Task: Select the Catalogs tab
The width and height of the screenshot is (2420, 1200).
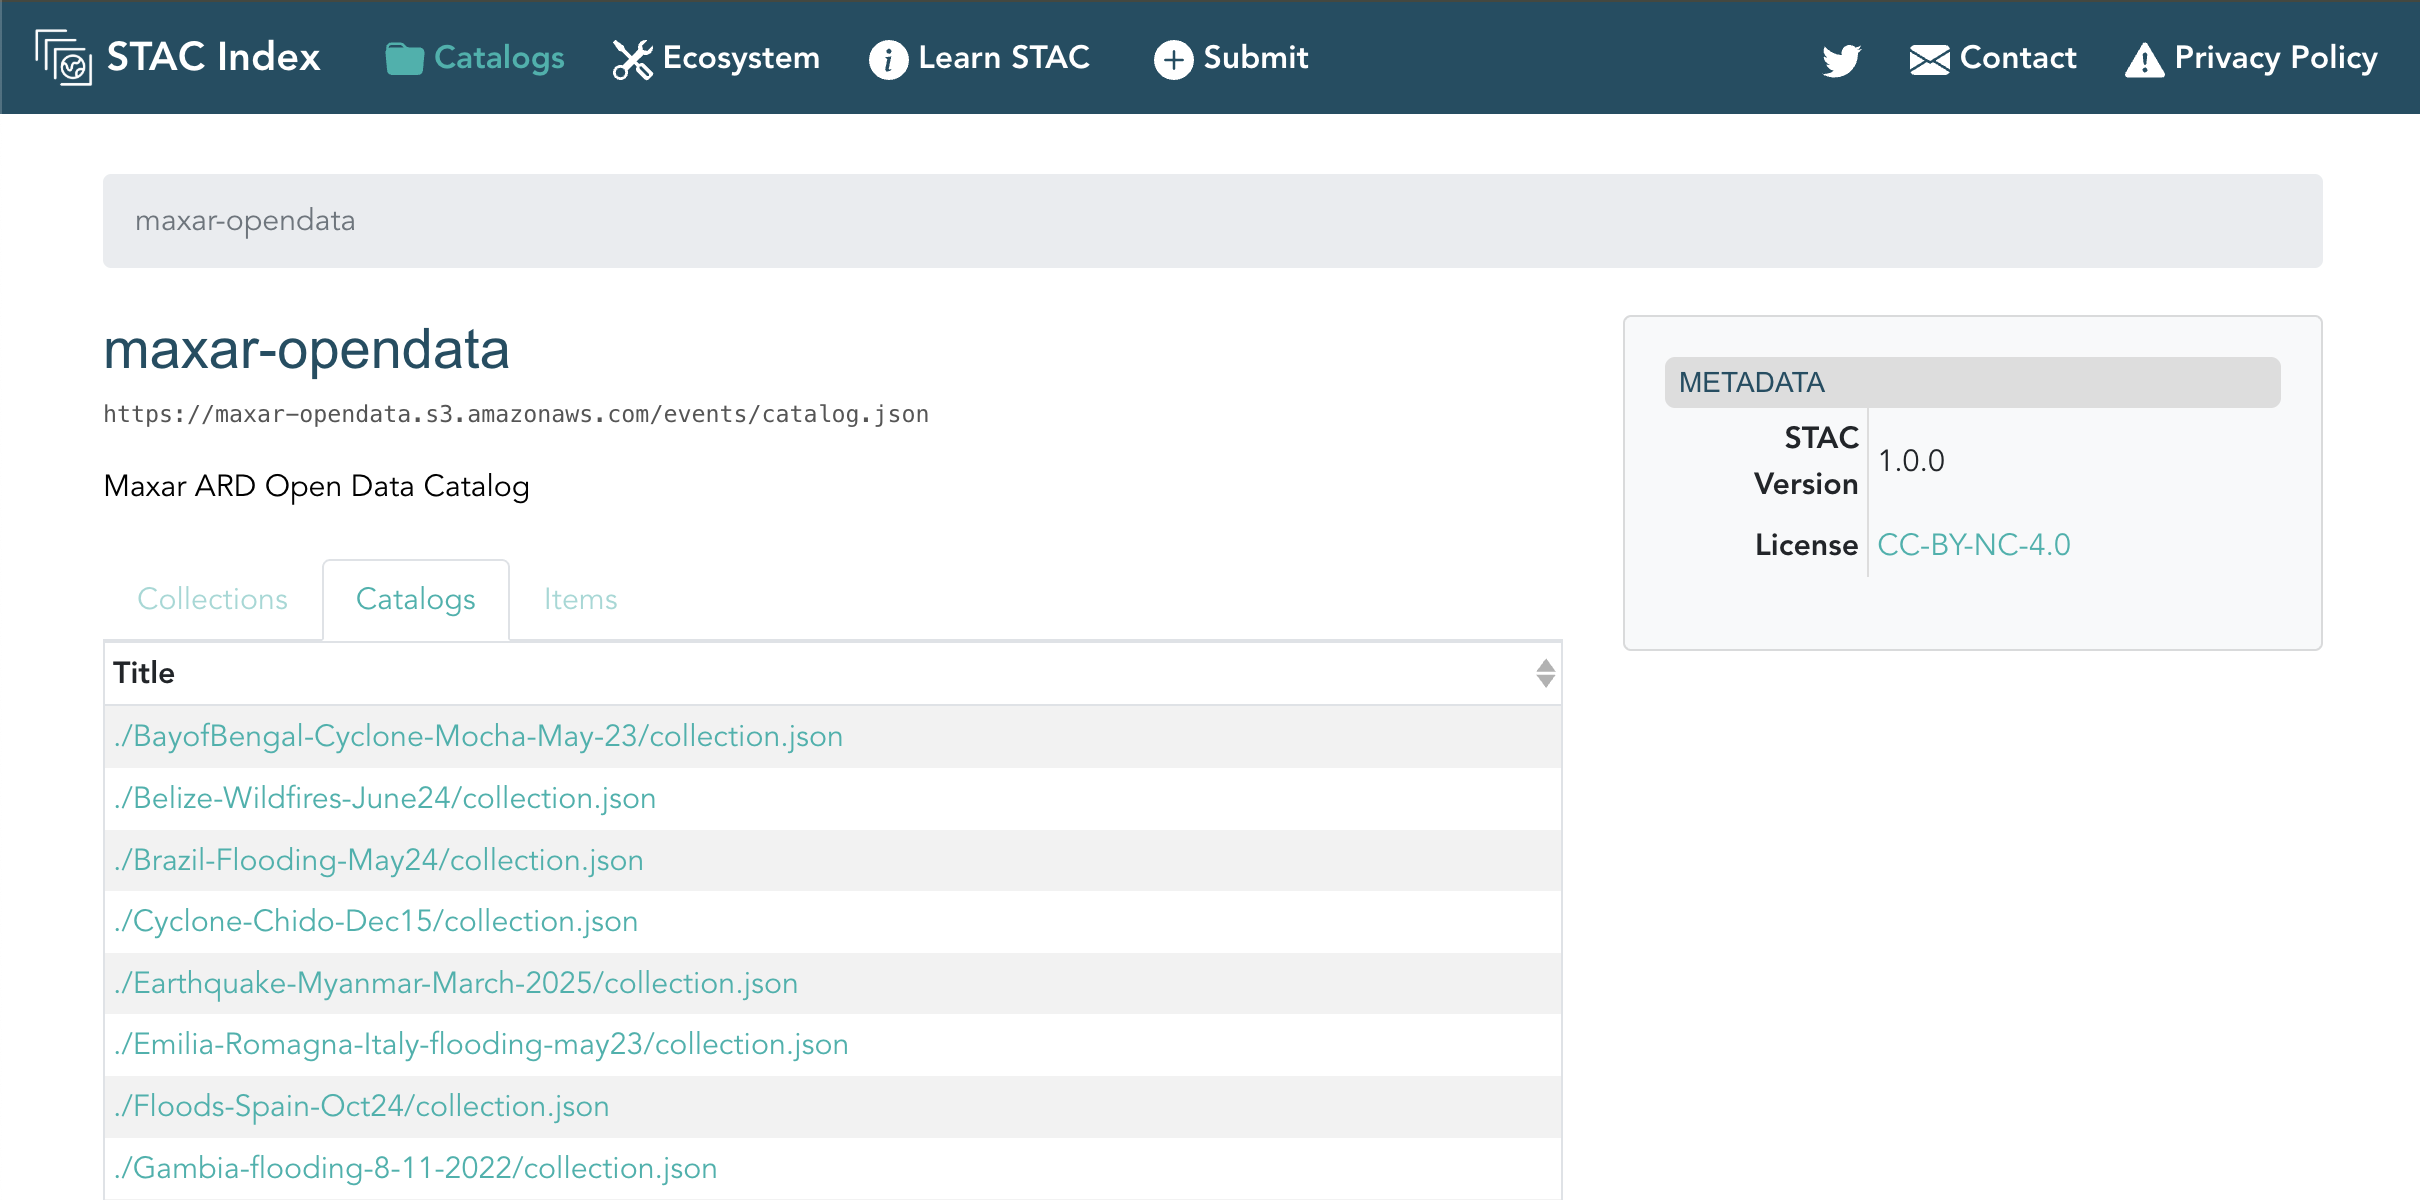Action: pos(416,599)
